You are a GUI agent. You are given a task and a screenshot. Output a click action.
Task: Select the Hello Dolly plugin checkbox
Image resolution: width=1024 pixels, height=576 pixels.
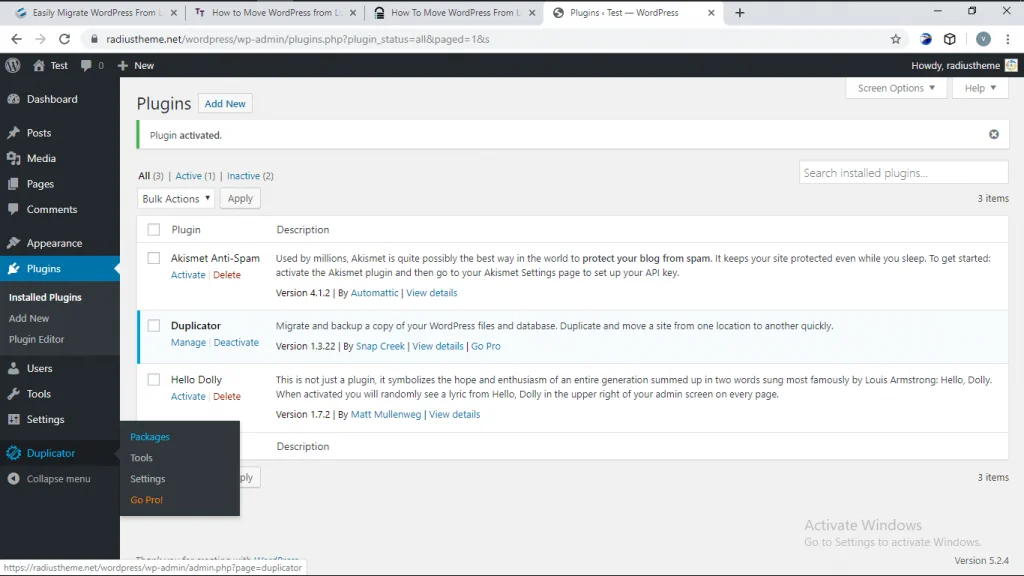154,379
